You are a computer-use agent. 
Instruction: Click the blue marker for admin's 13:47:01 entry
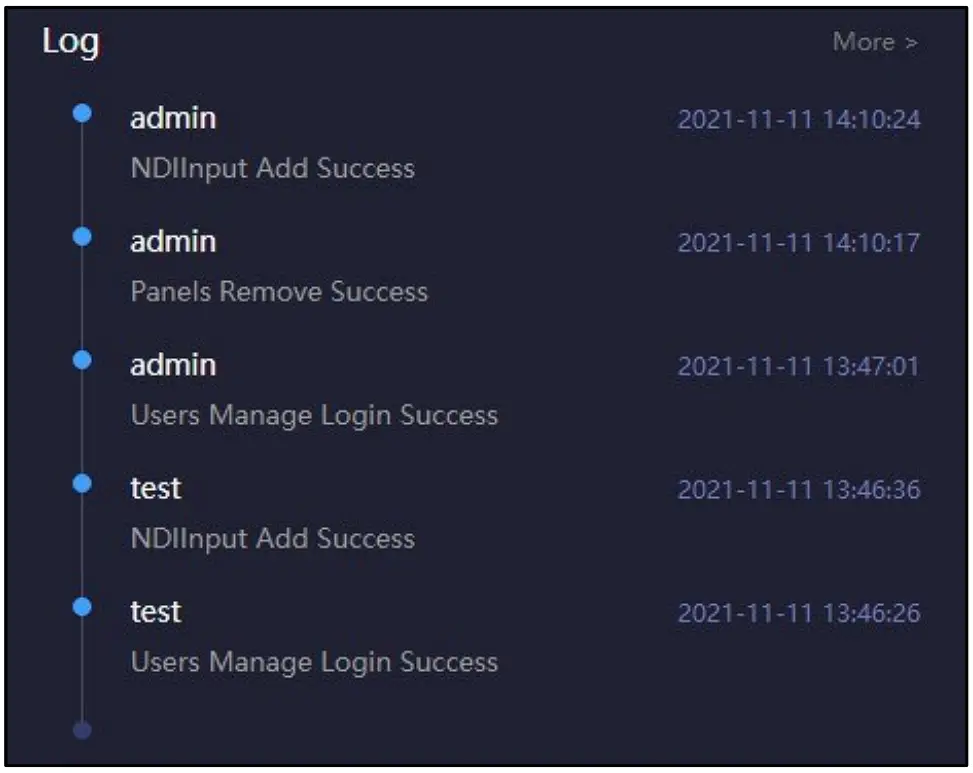point(83,359)
